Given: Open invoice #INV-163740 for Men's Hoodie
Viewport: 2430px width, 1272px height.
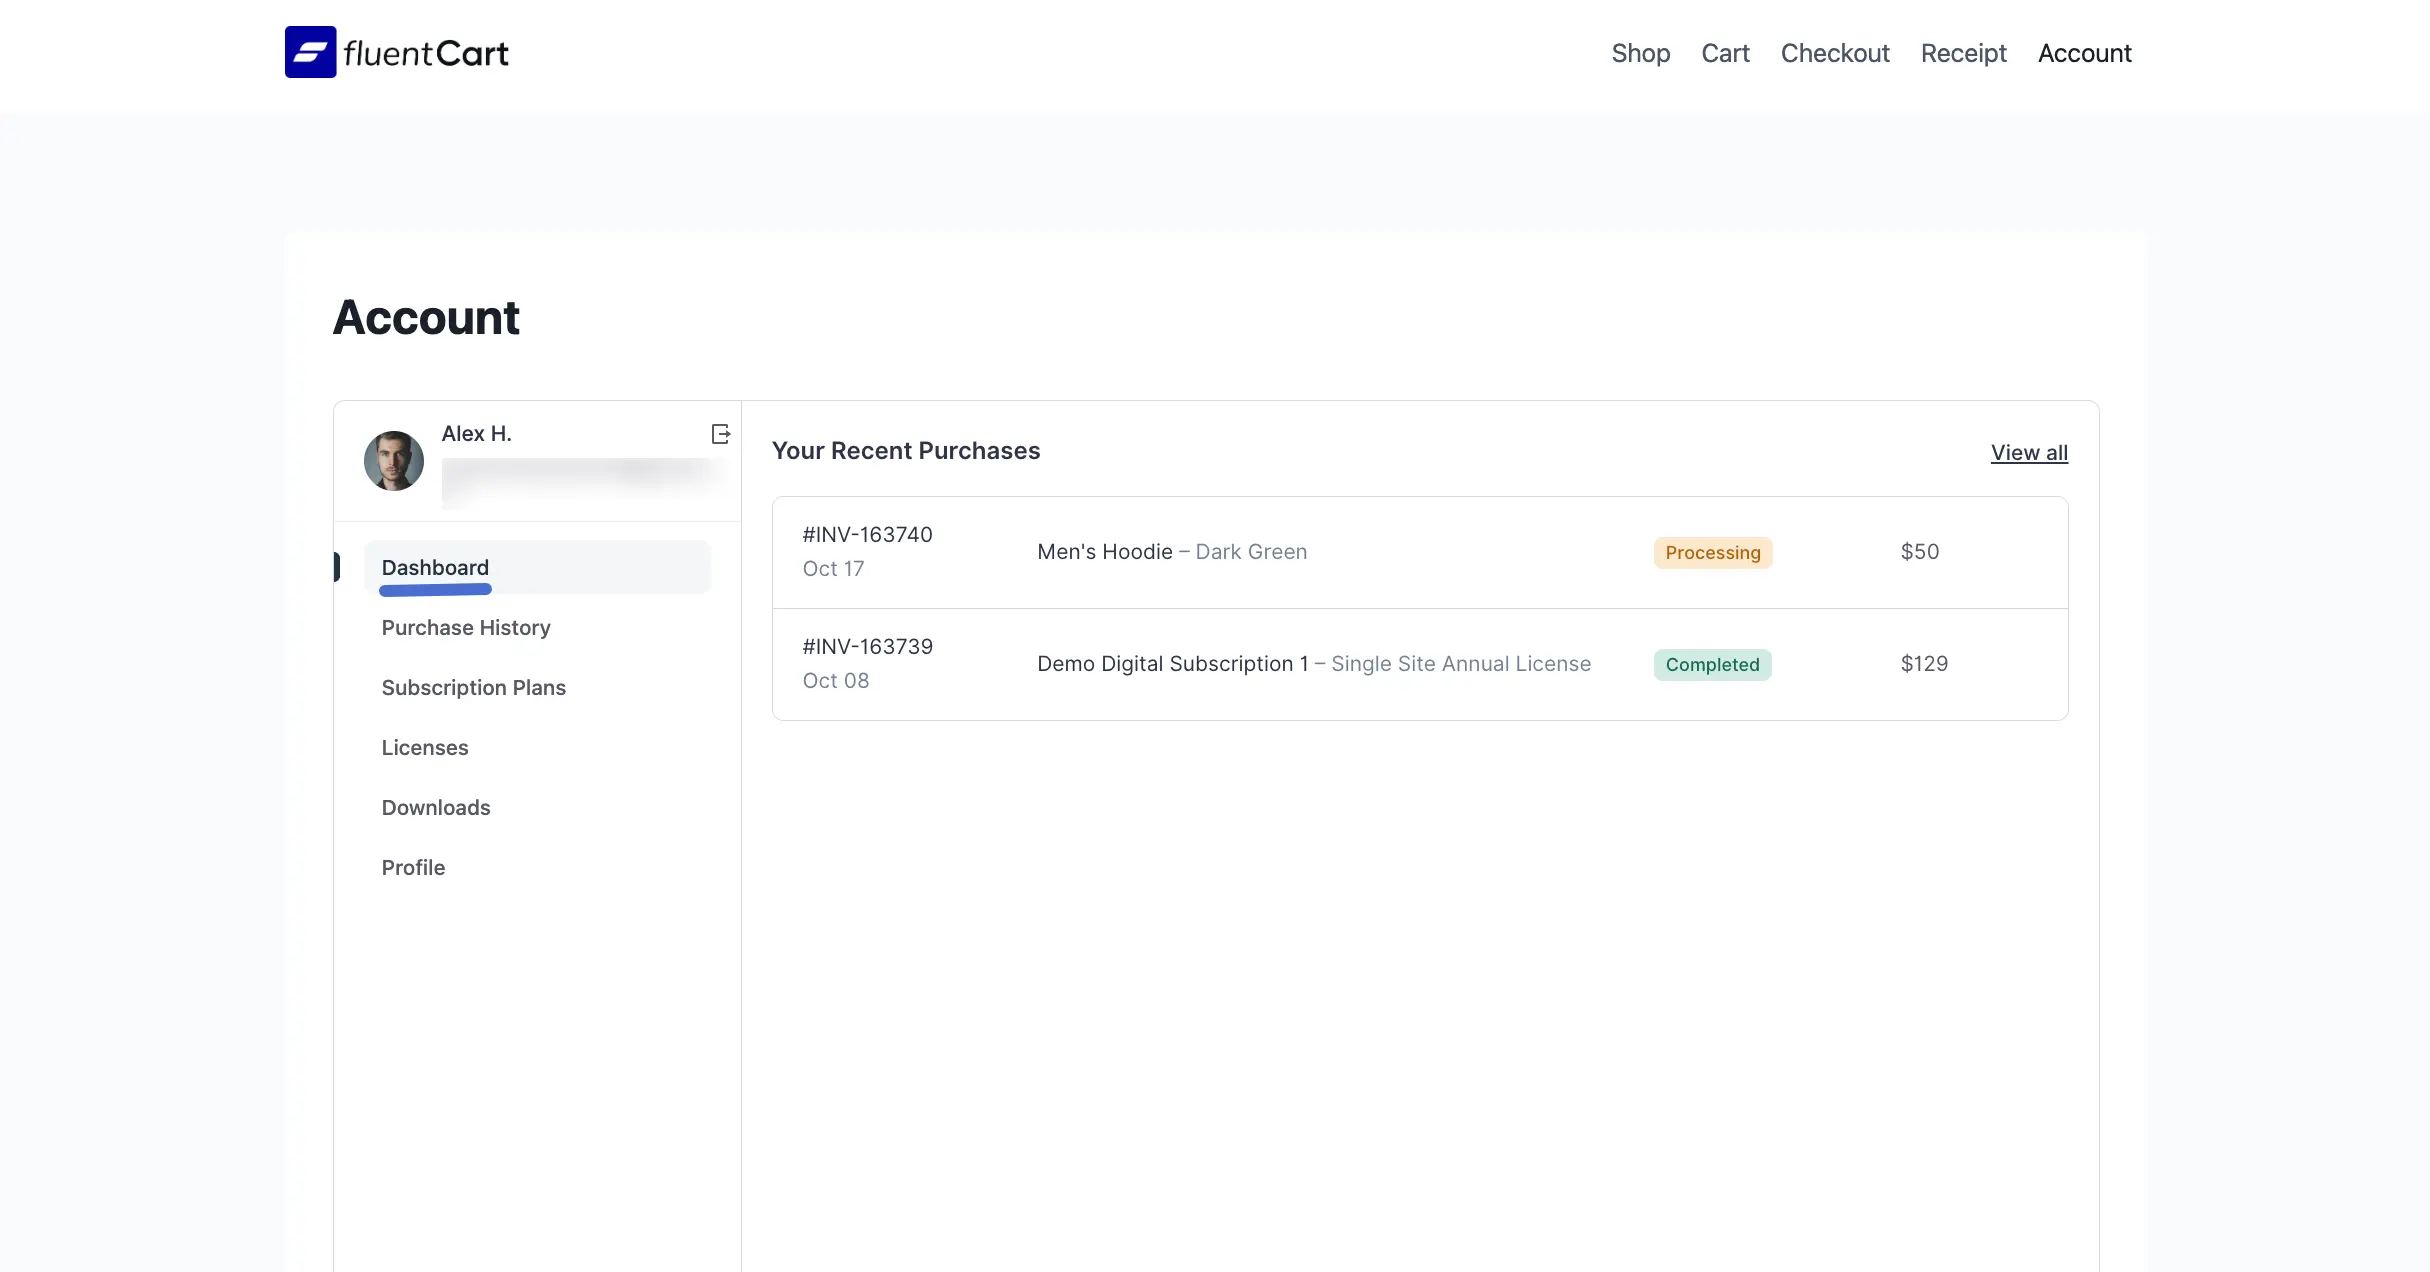Looking at the screenshot, I should click(x=866, y=534).
